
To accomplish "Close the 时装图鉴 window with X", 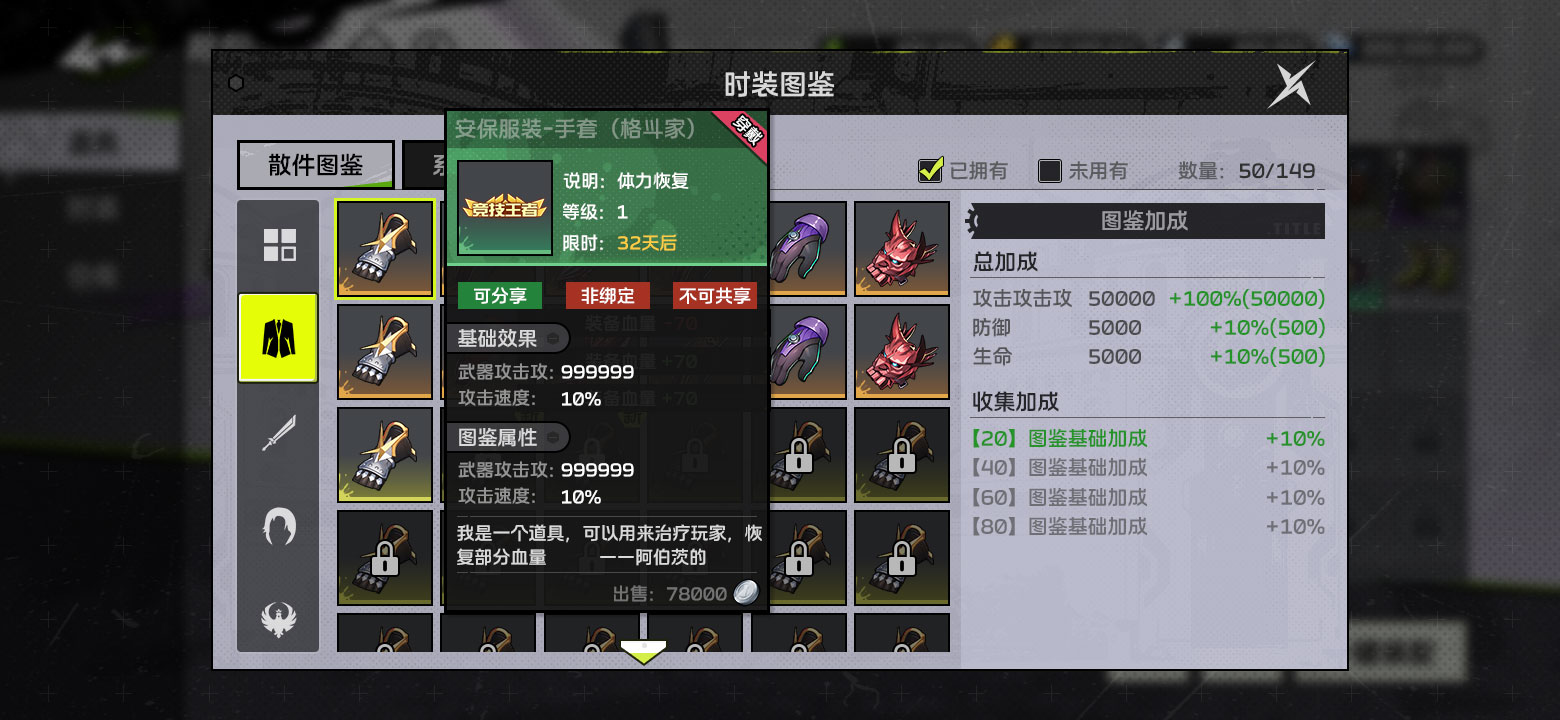I will (1291, 84).
